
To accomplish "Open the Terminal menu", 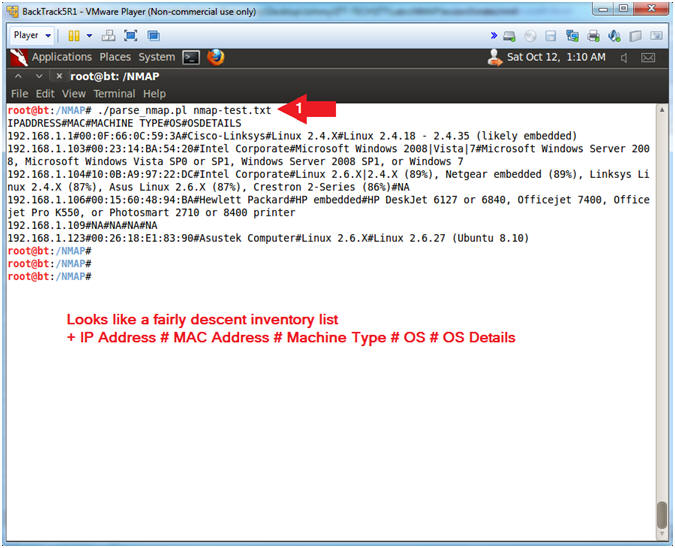I will [115, 94].
